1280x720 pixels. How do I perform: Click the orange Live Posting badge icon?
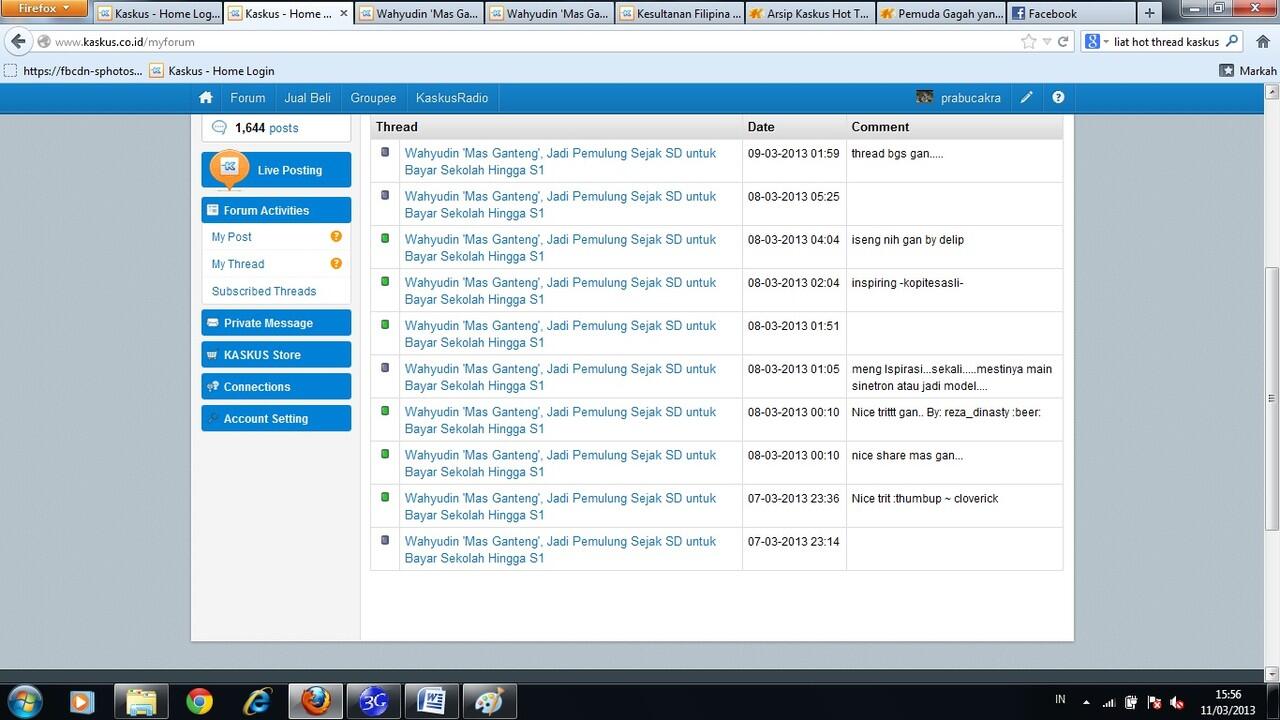[x=229, y=168]
